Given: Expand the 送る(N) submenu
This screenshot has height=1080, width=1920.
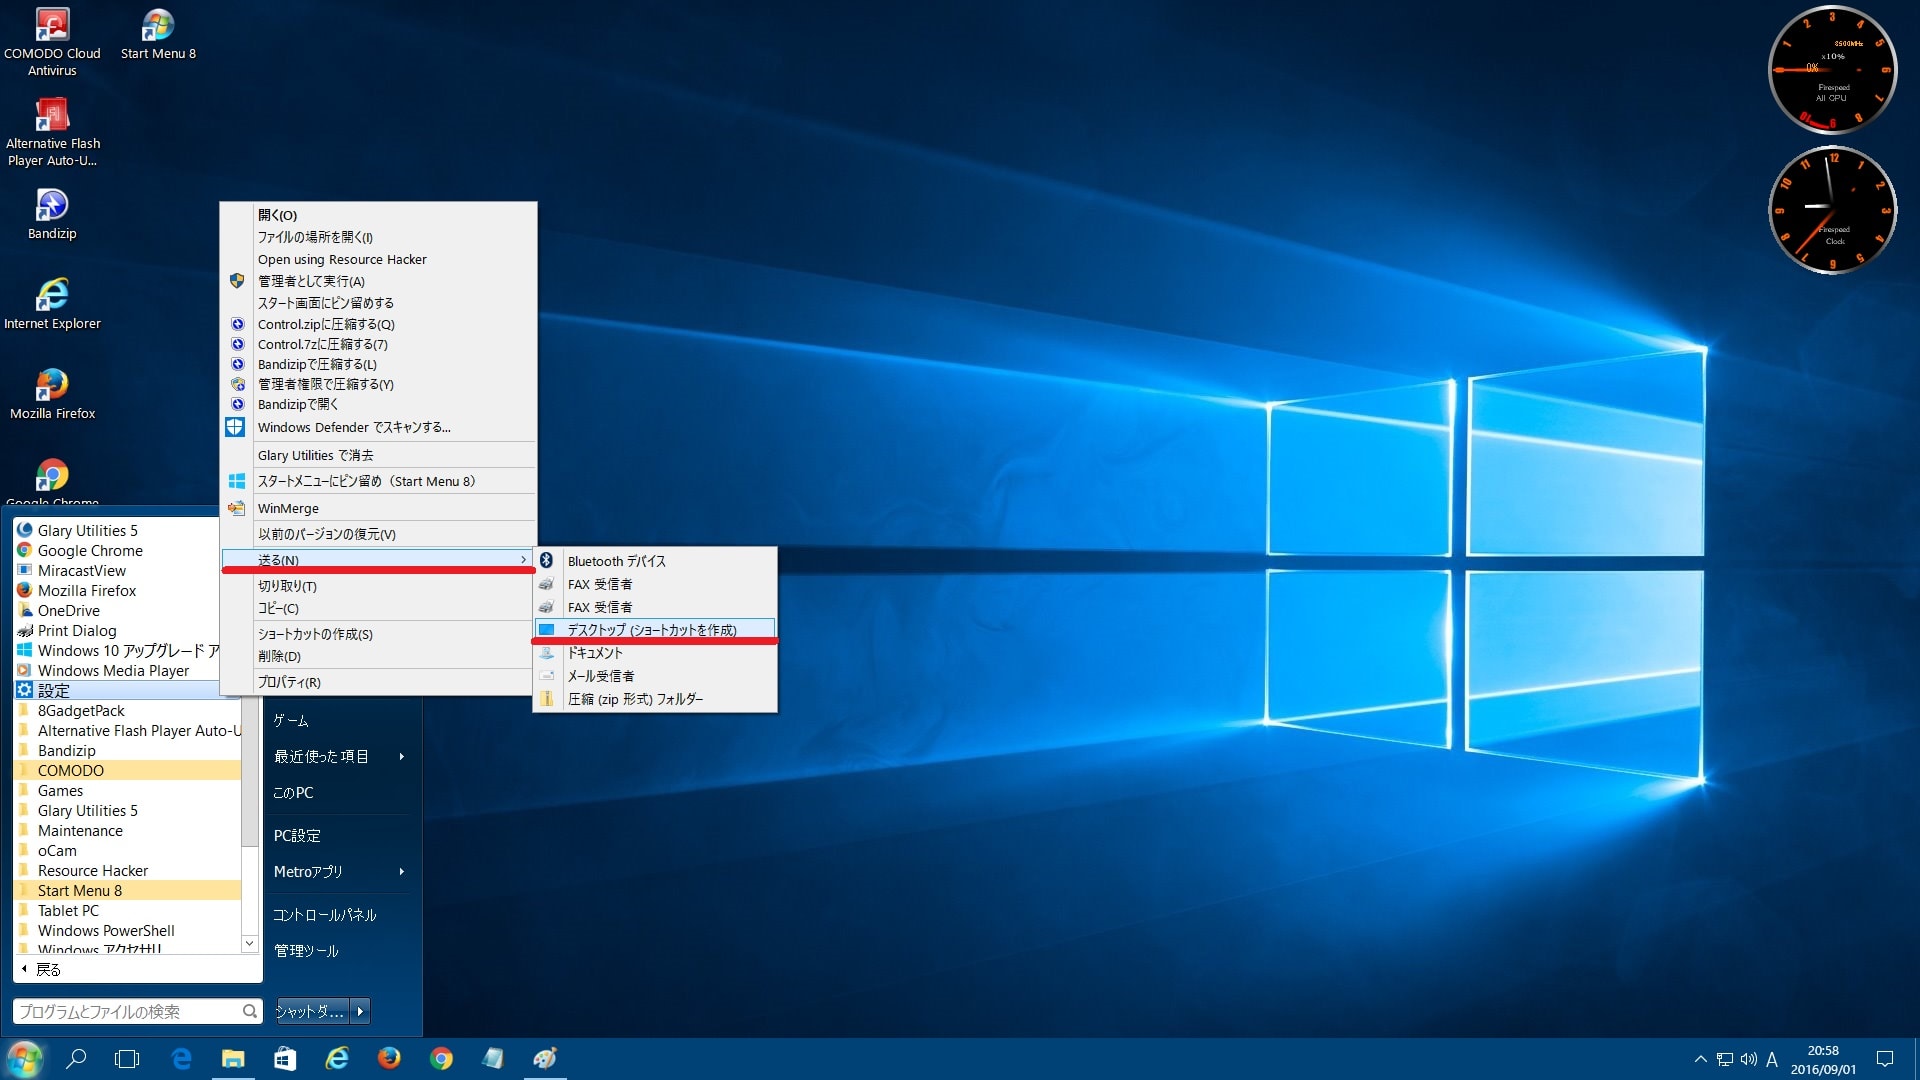Looking at the screenshot, I should click(x=378, y=560).
